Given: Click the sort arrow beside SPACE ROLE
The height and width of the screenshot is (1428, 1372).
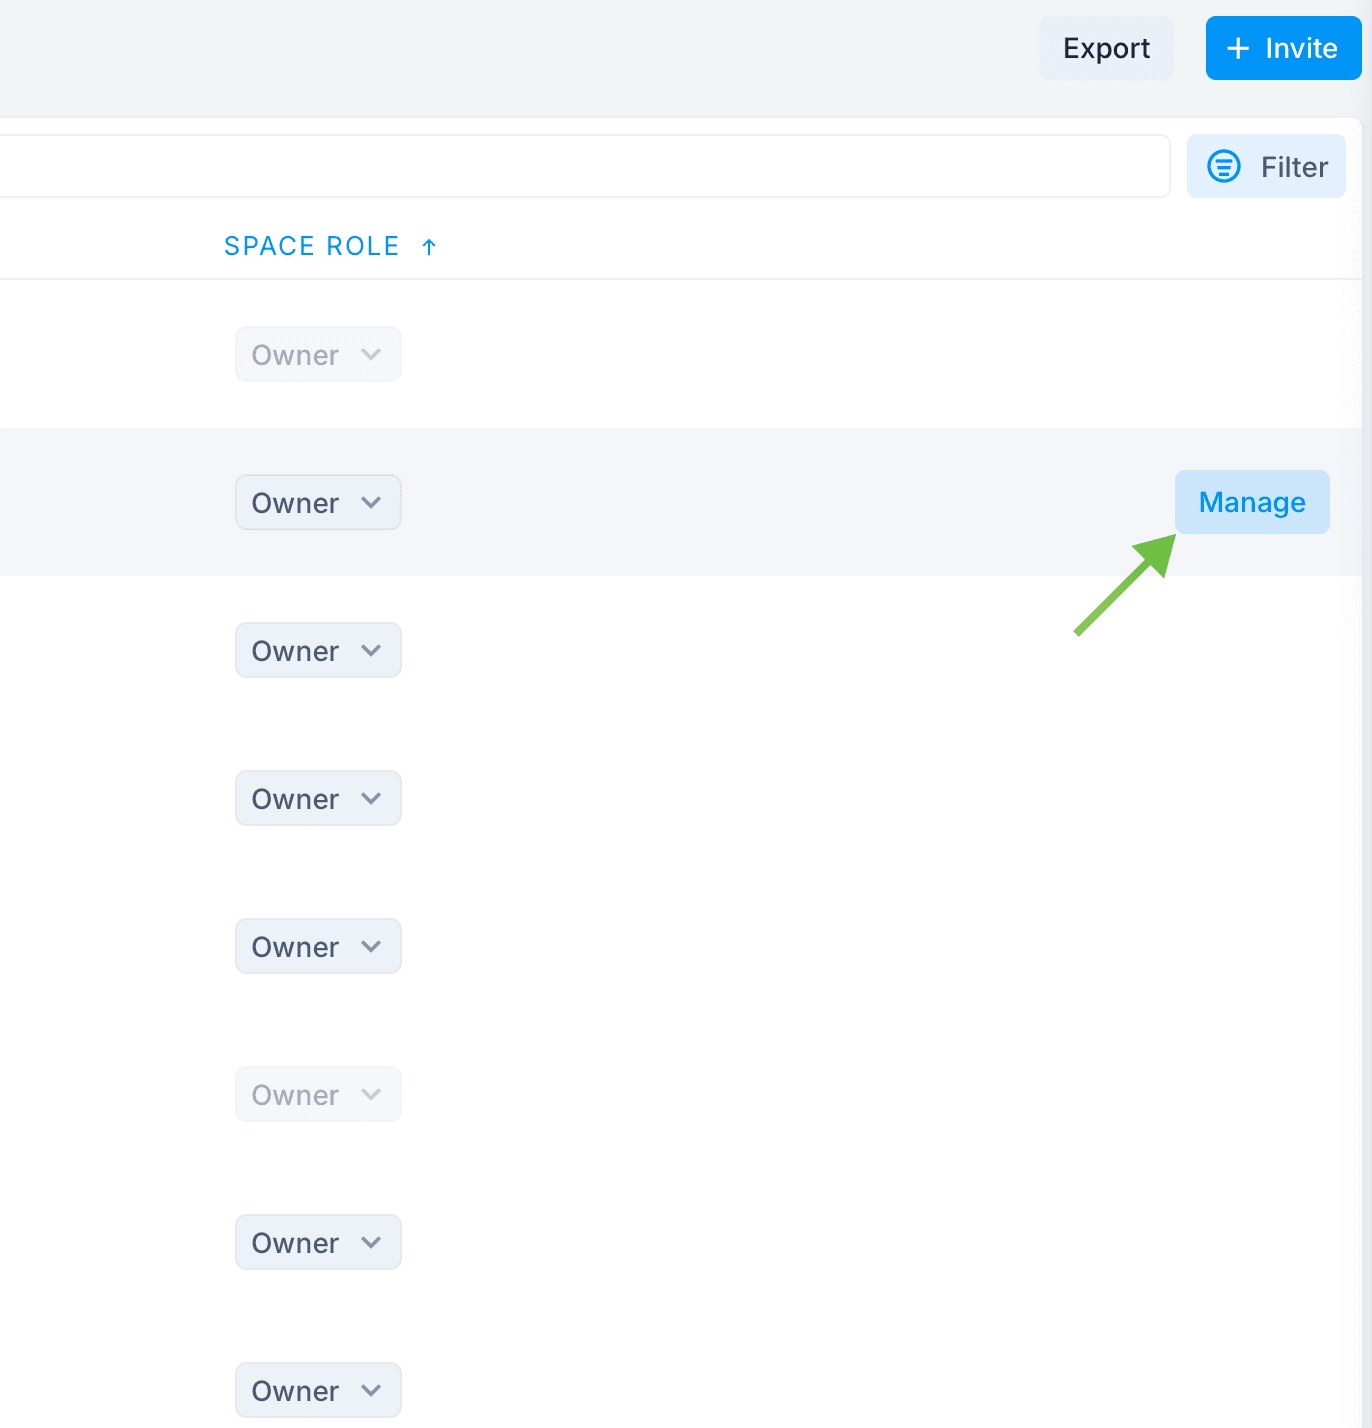Looking at the screenshot, I should coord(429,247).
